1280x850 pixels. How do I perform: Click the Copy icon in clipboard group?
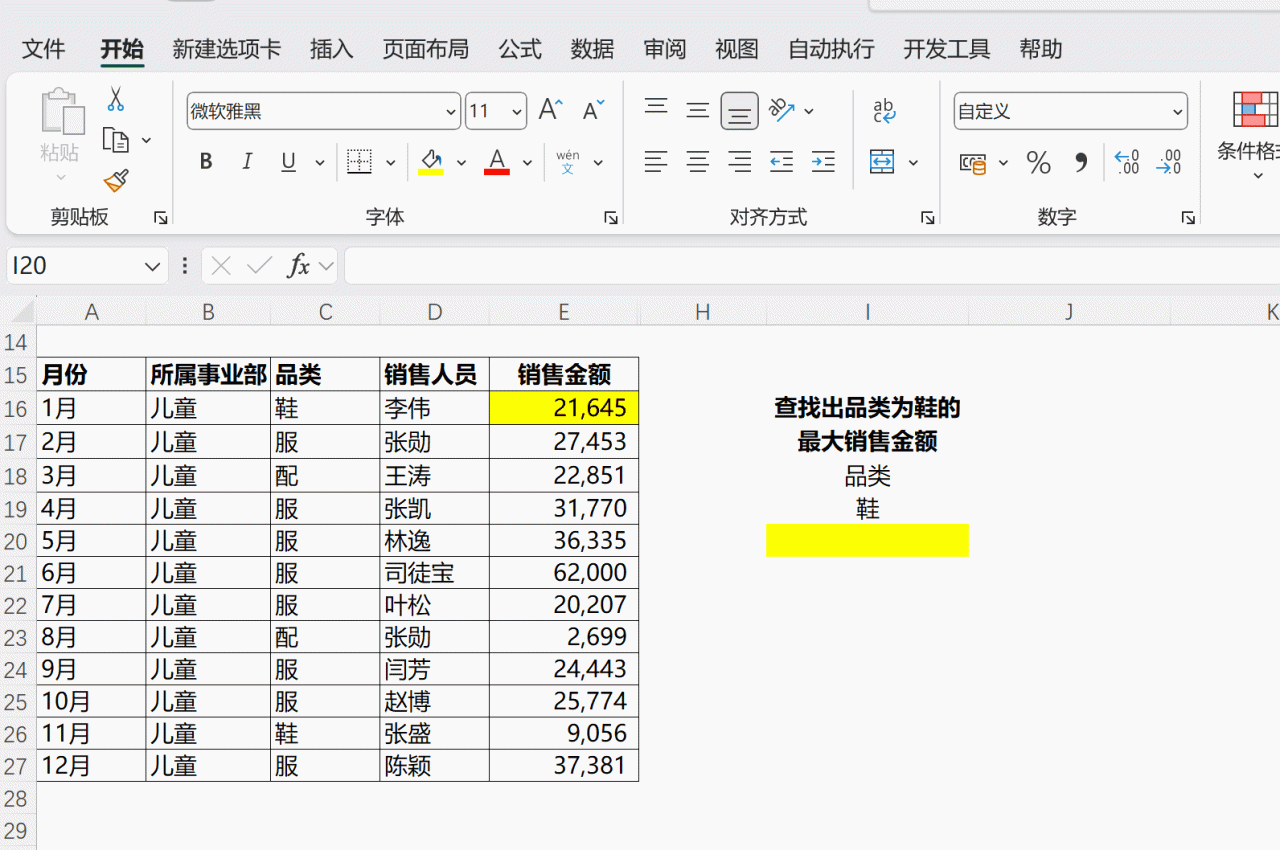tap(117, 140)
